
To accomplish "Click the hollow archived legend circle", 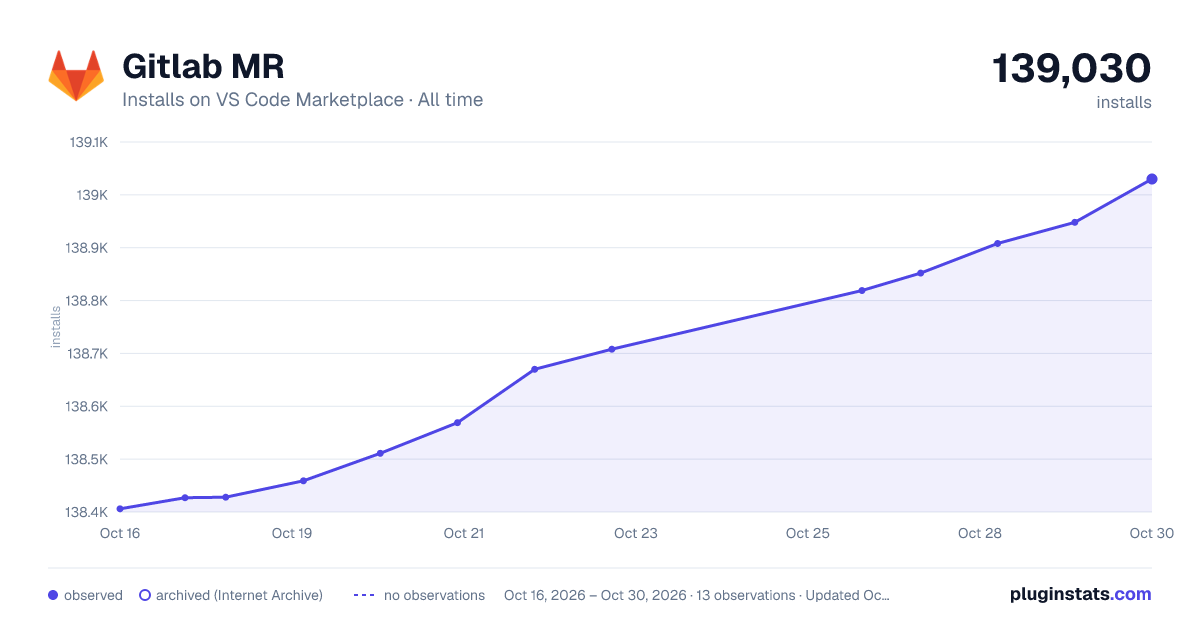I will point(144,595).
